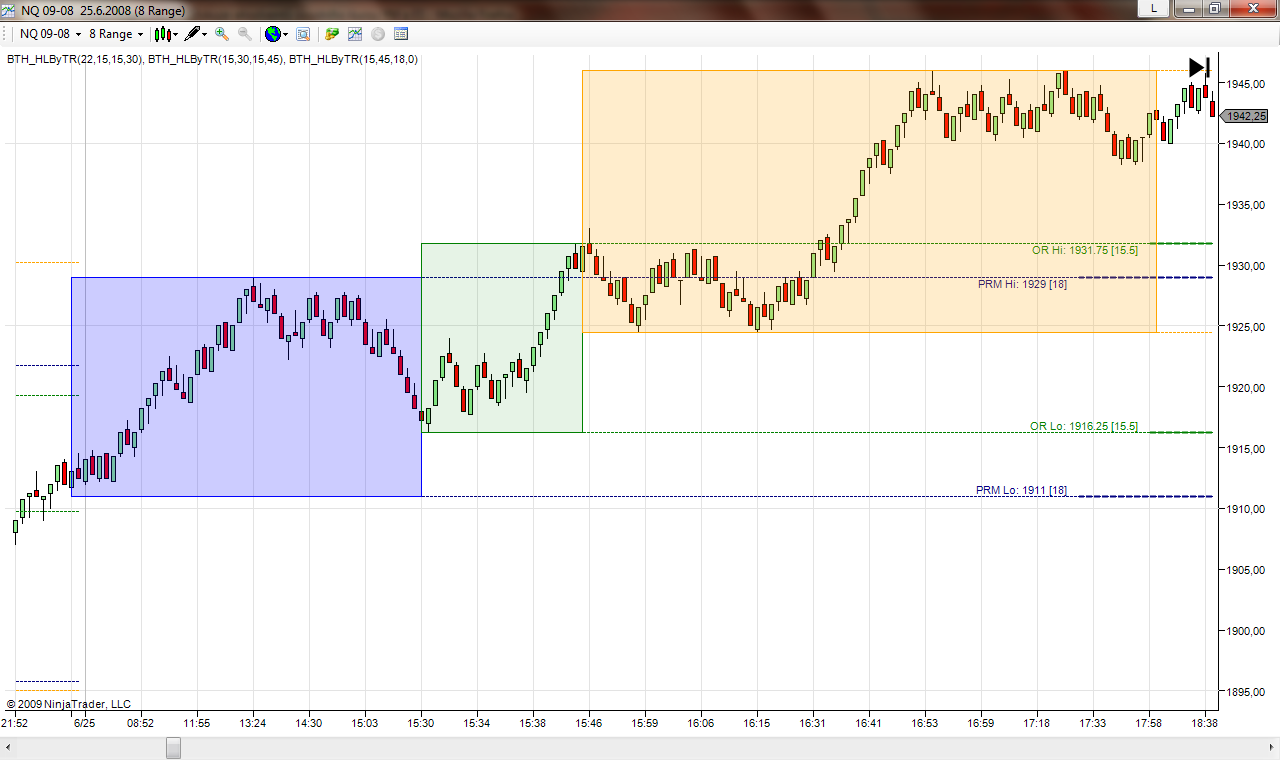
Task: Click the 1900,00 price axis label
Action: tap(1246, 631)
